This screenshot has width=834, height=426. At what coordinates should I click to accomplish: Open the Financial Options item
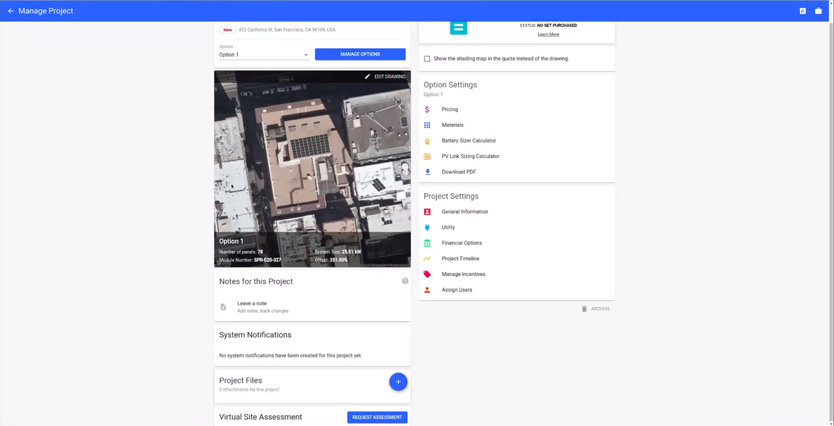[461, 243]
